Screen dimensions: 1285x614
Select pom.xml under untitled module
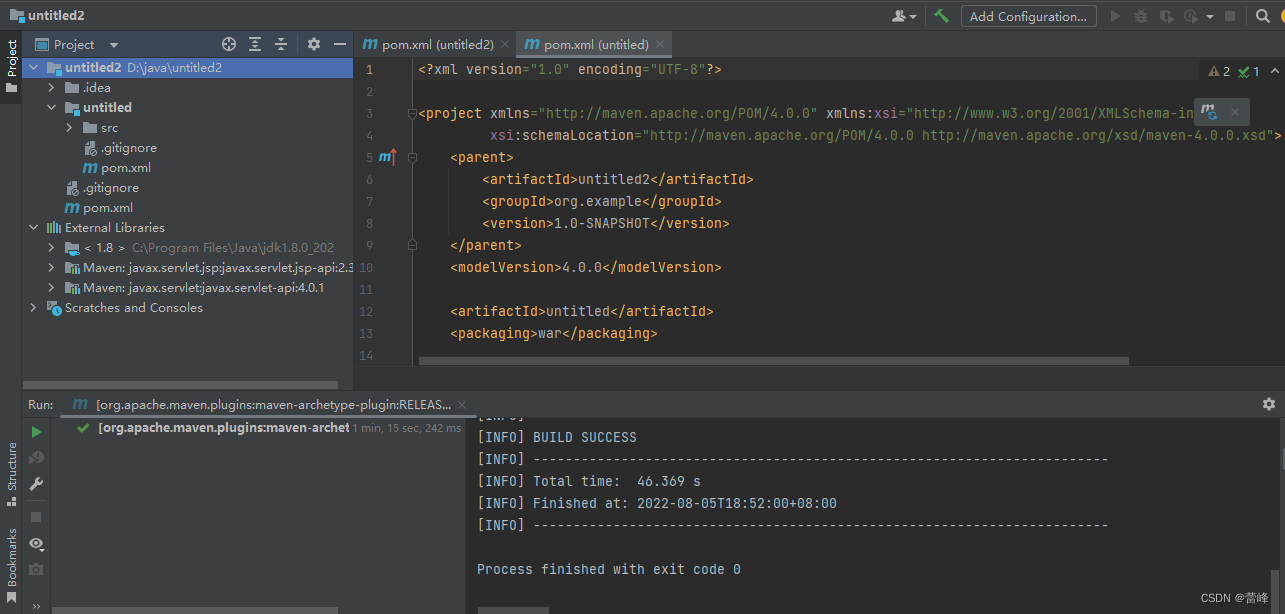click(x=117, y=168)
